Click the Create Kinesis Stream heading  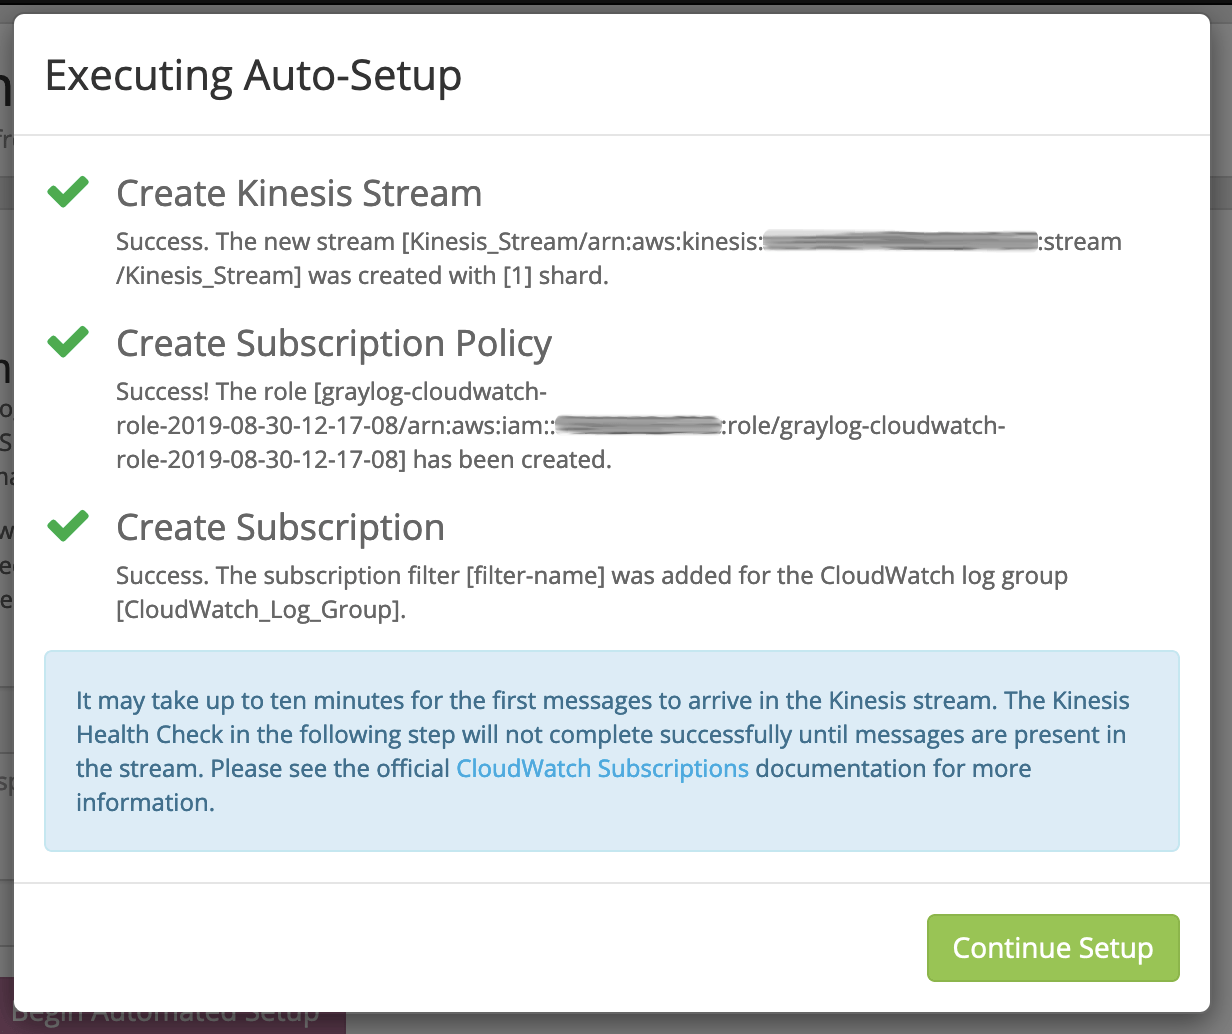tap(299, 193)
